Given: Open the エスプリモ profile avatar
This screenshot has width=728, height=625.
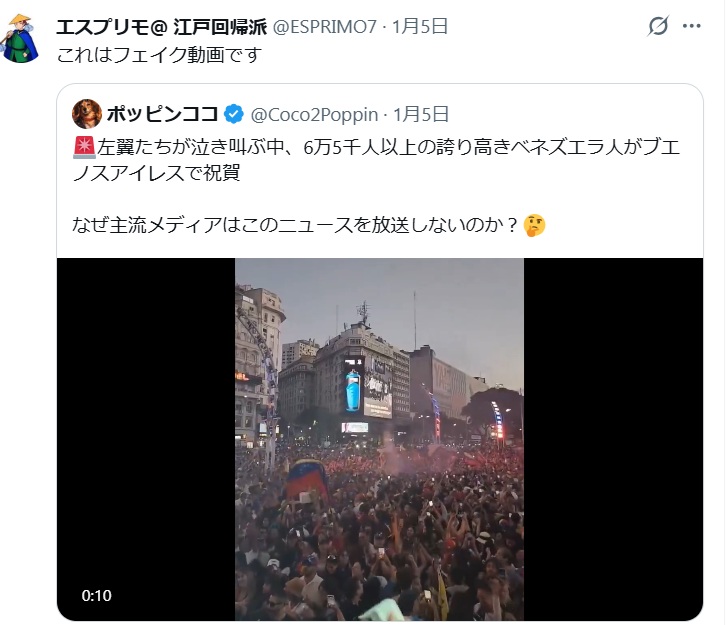Looking at the screenshot, I should coord(20,38).
